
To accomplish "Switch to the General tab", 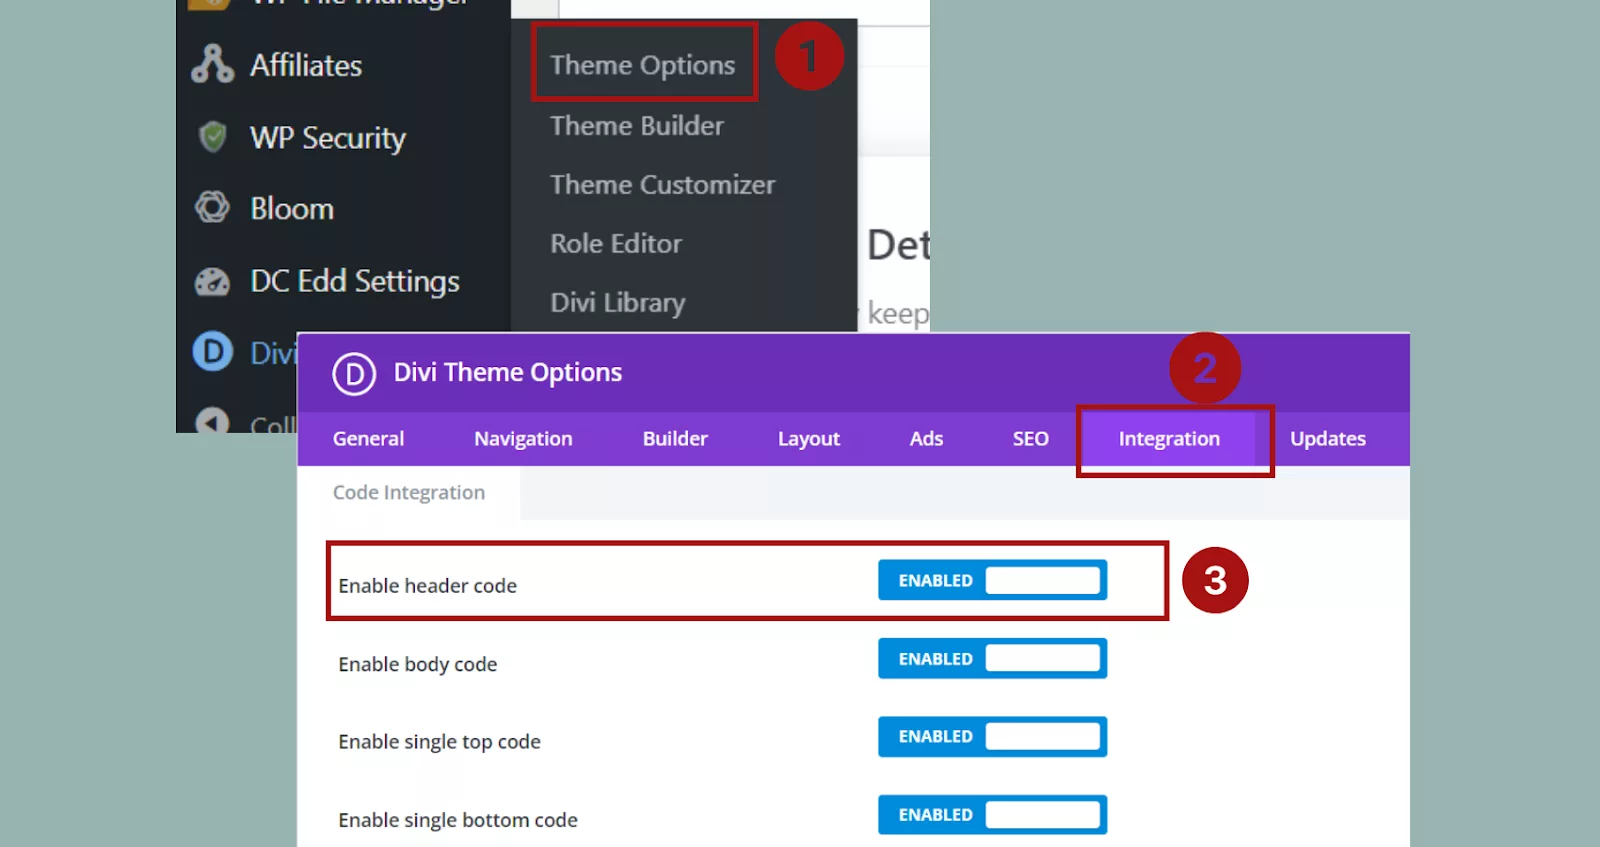I will pyautogui.click(x=368, y=439).
